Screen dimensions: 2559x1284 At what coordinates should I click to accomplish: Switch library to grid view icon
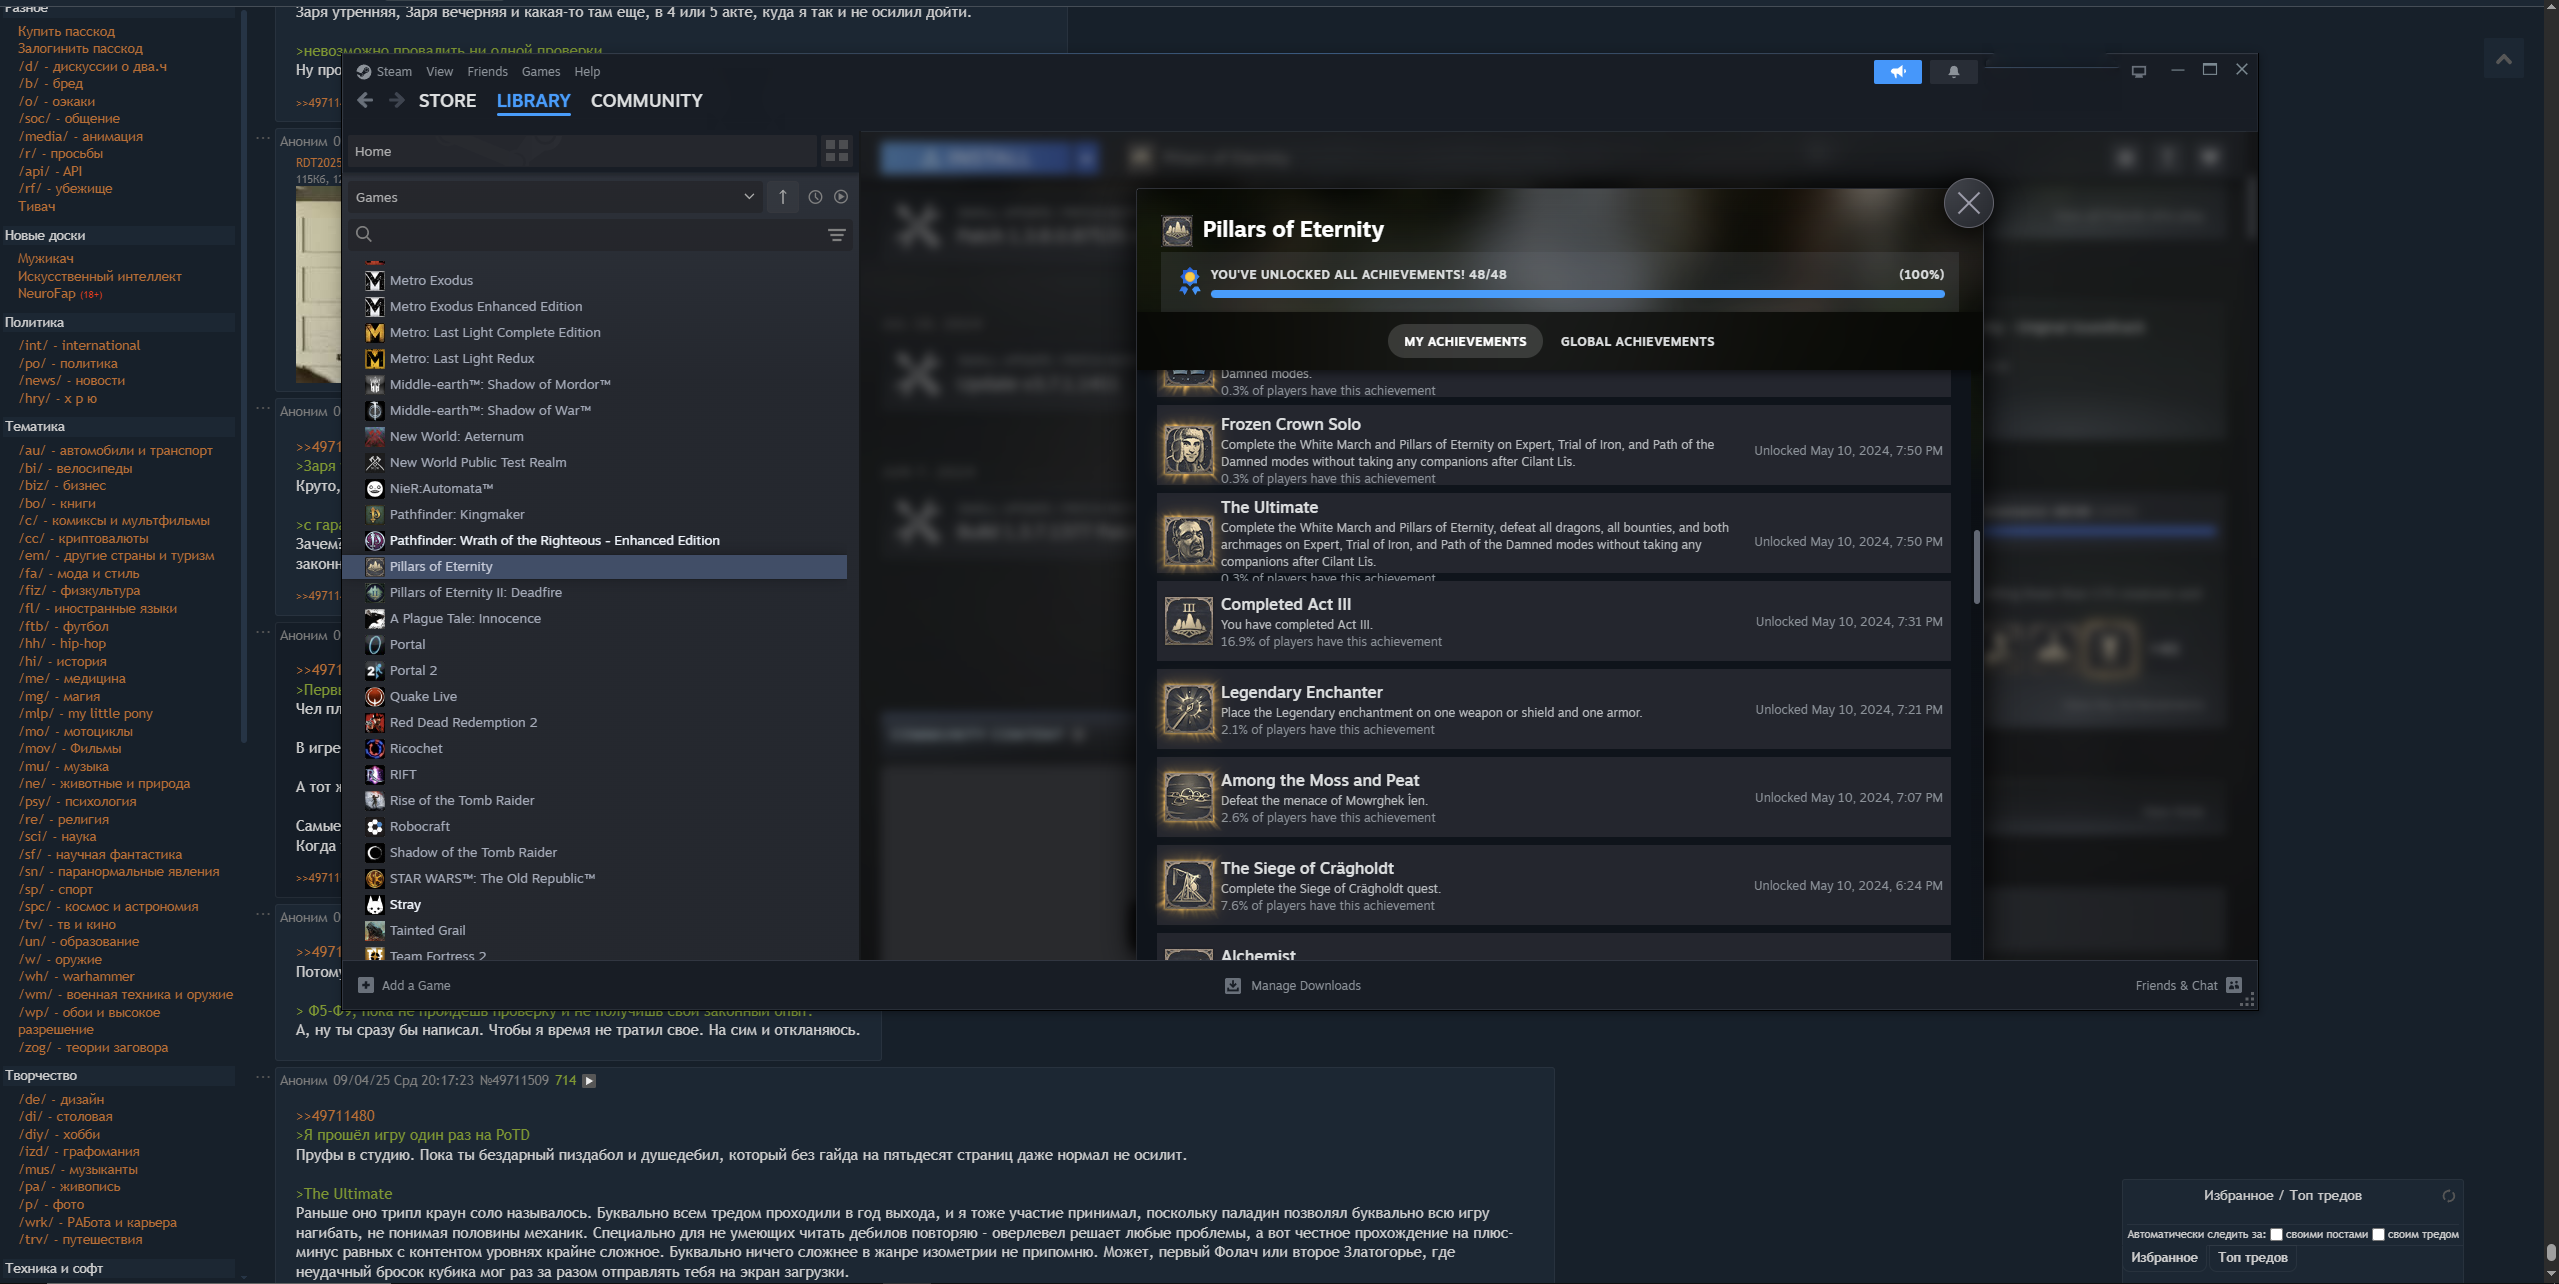[x=836, y=151]
